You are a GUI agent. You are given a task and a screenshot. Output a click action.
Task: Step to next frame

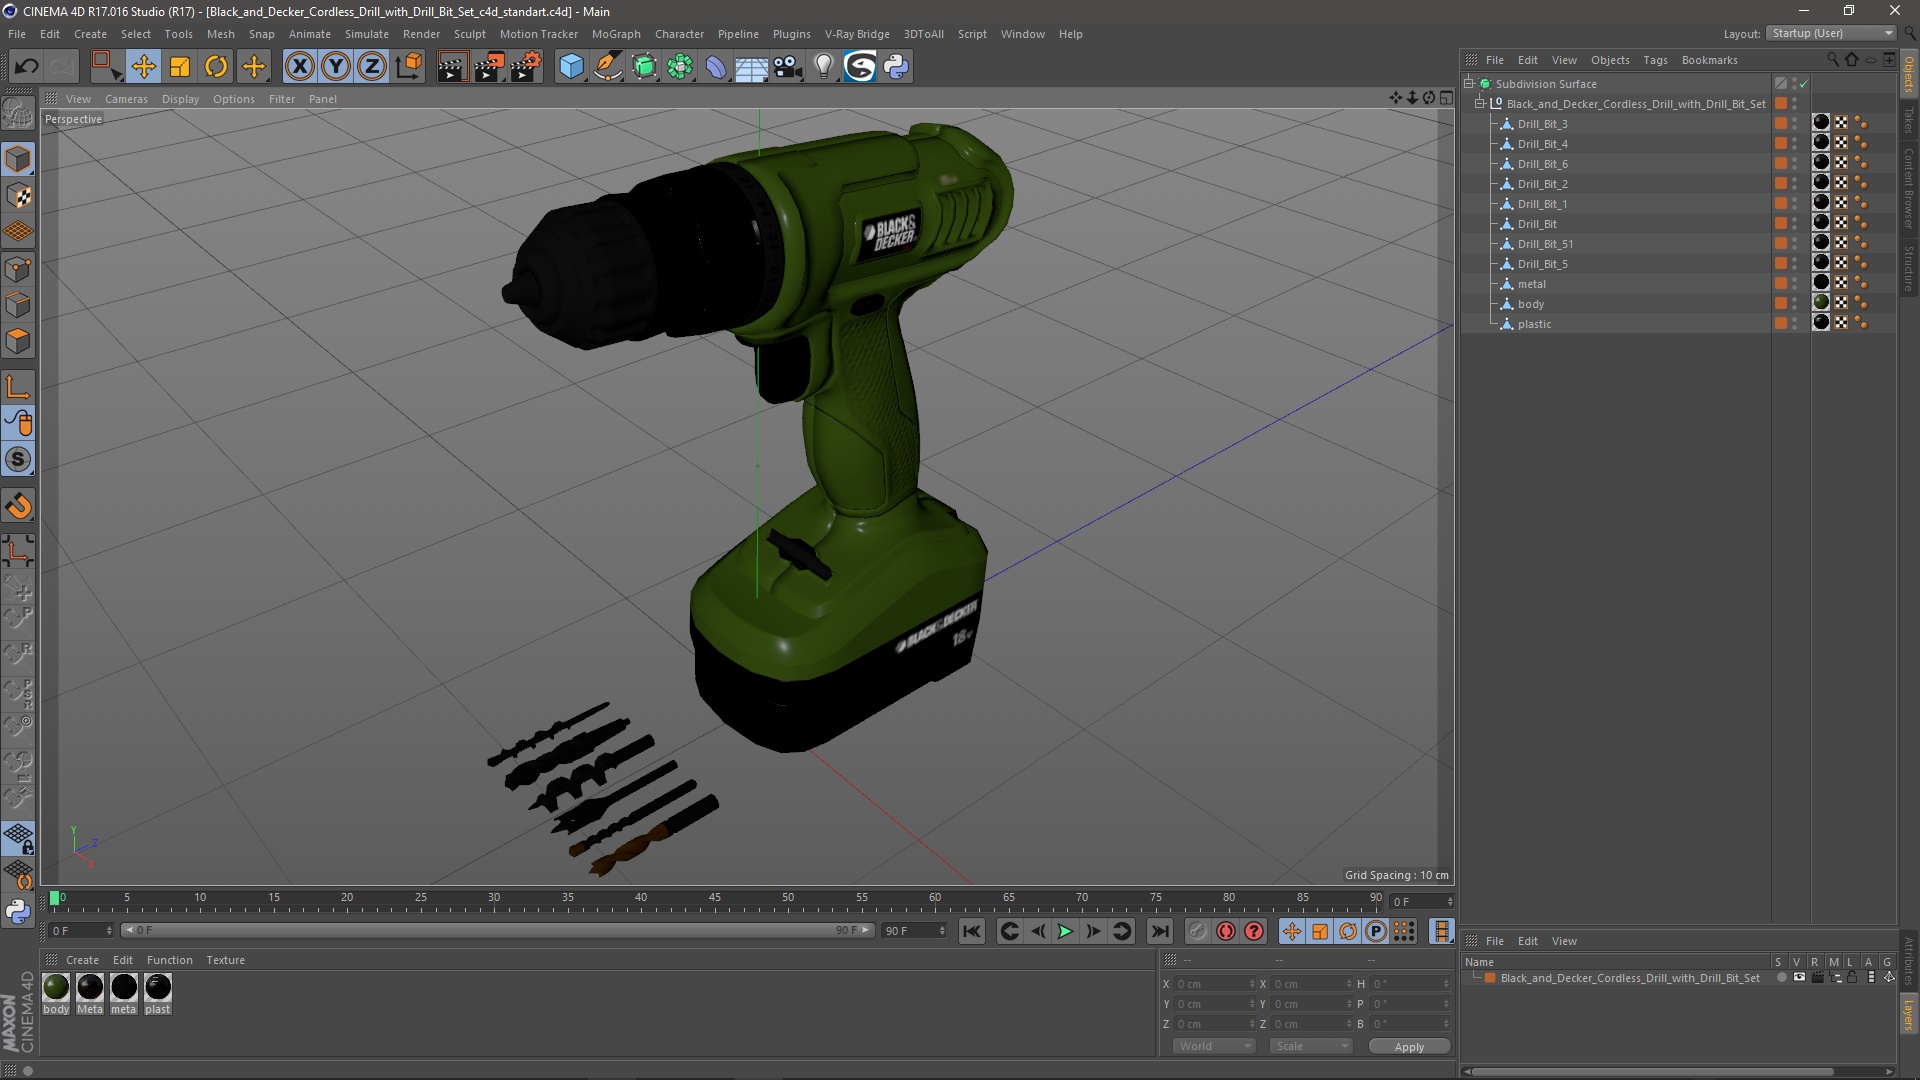1094,931
